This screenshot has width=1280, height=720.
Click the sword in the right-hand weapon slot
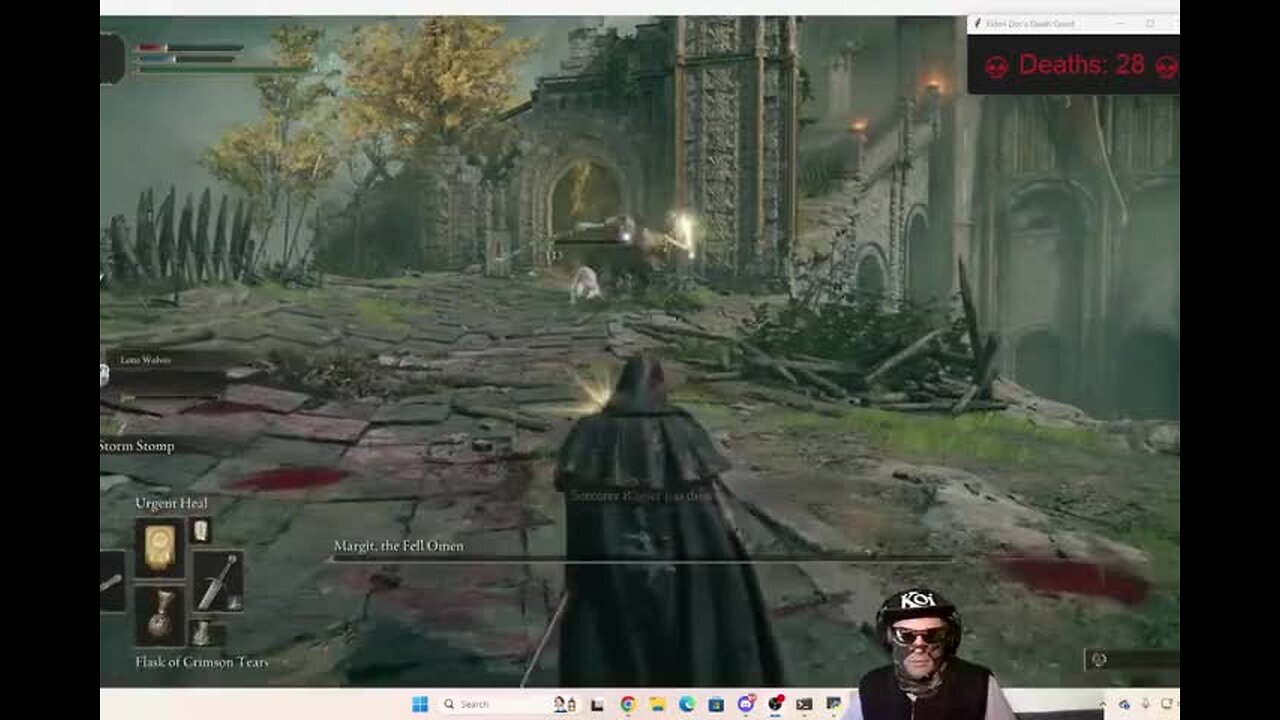pos(218,581)
